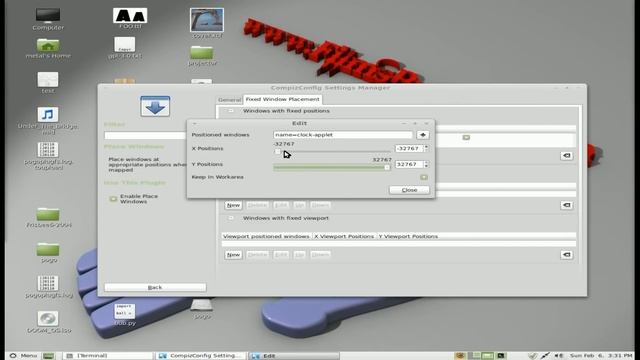Select the Fixed Window Placement tab
640x360 pixels.
tap(282, 99)
